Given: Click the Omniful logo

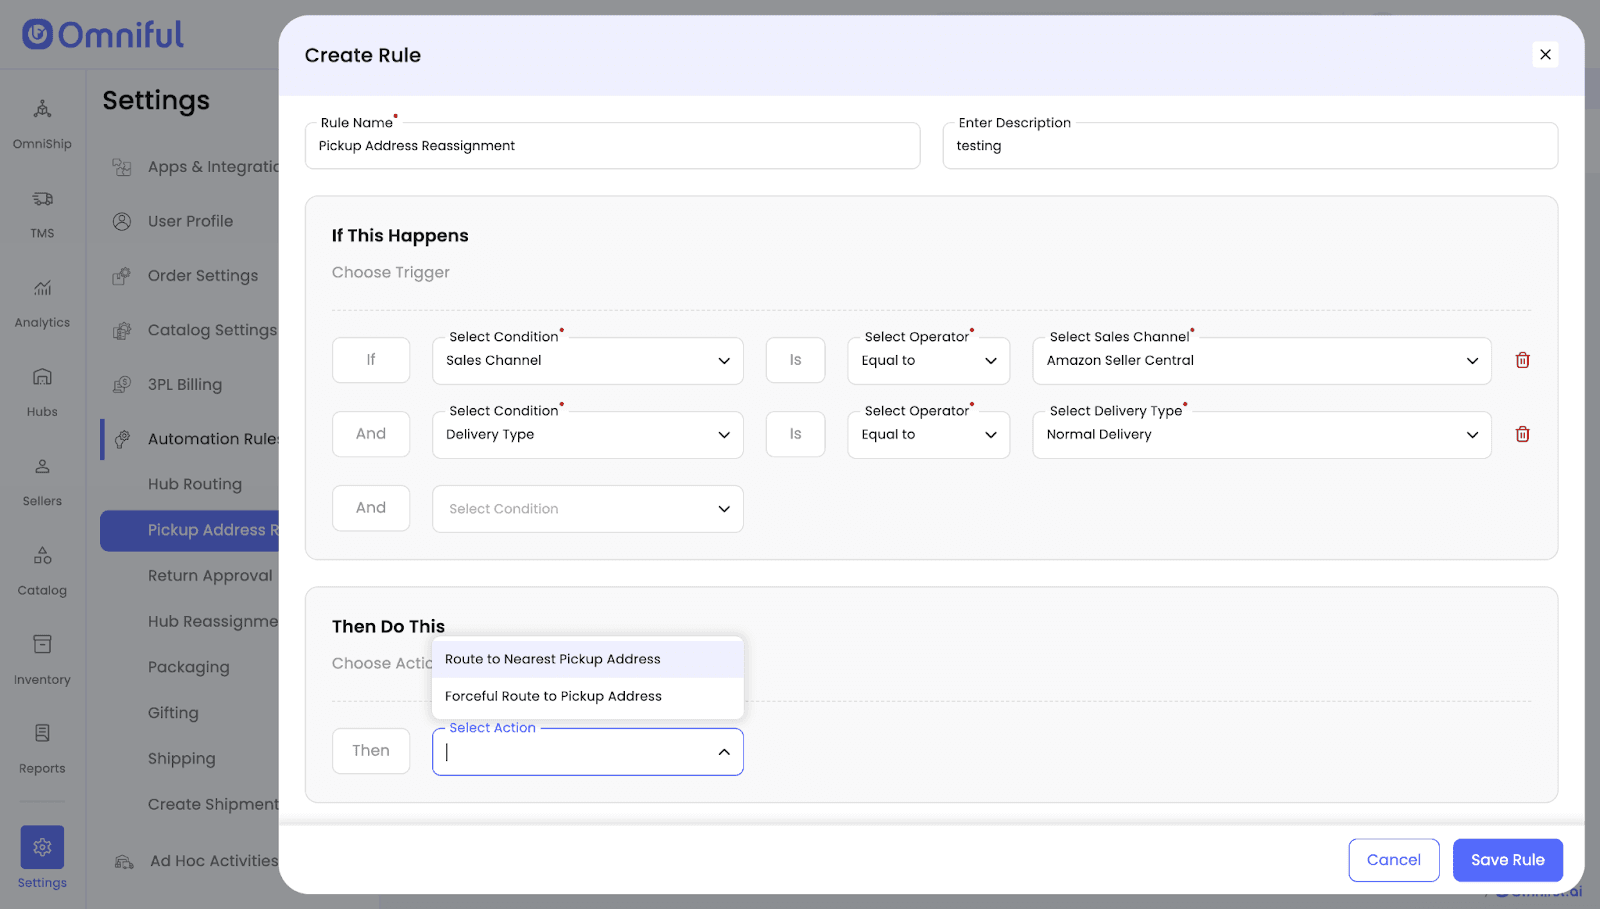Looking at the screenshot, I should (x=103, y=35).
